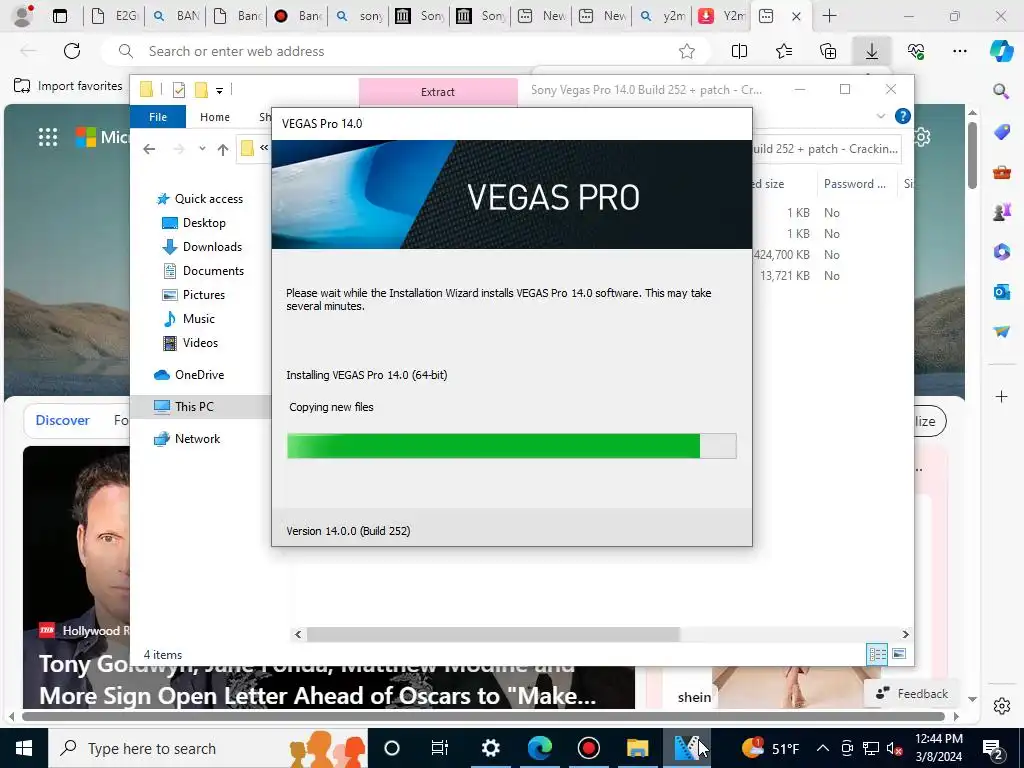The height and width of the screenshot is (768, 1024).
Task: Click the Edge refresh page icon
Action: 72,51
